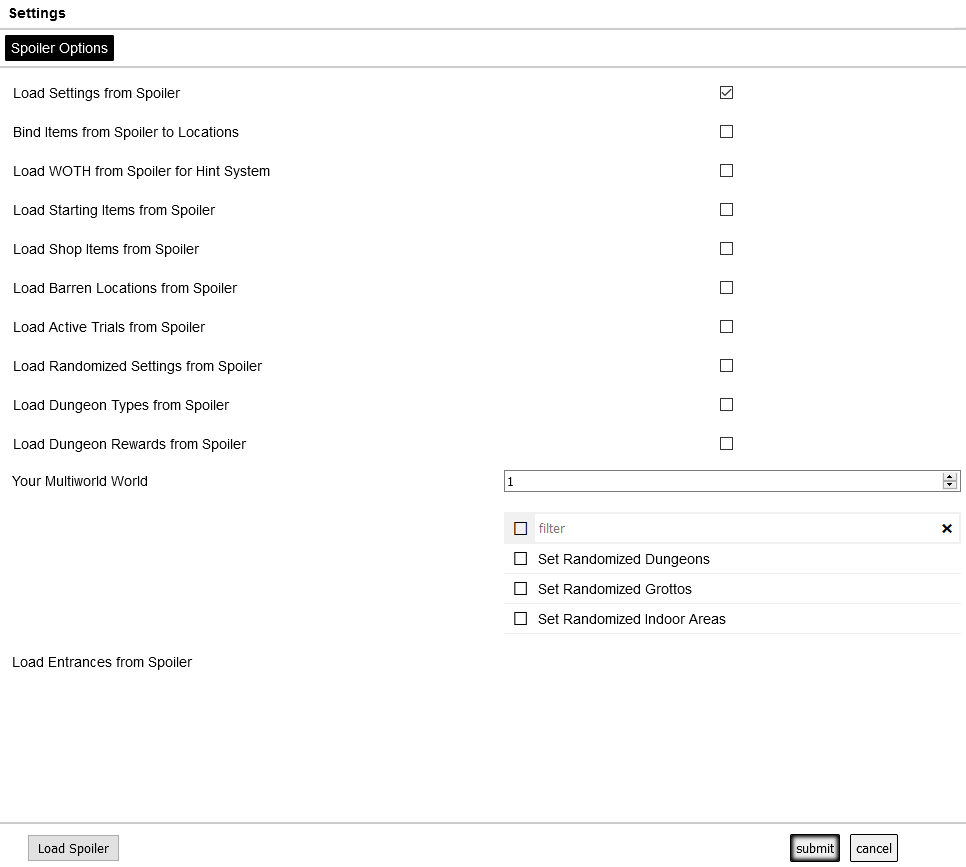Focus the filter text field
966x867 pixels.
pos(735,528)
